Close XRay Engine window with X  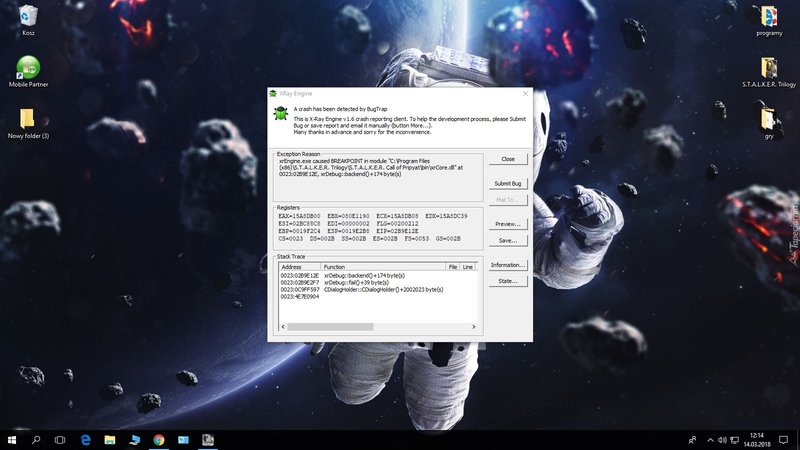click(525, 93)
